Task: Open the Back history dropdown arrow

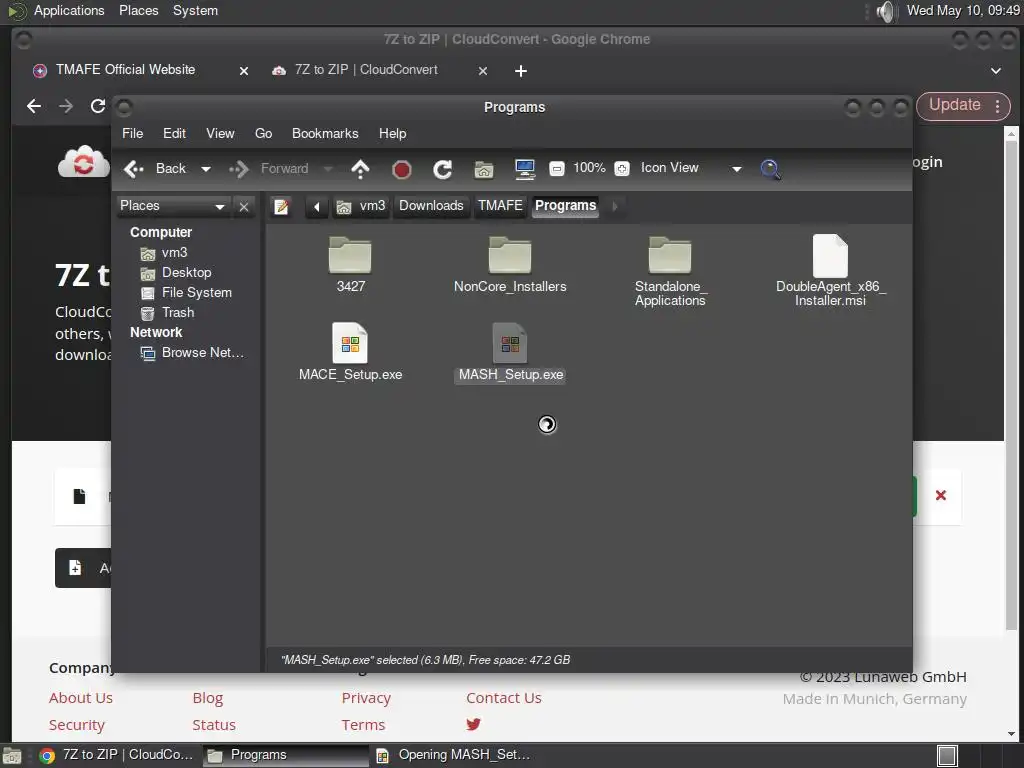Action: (x=206, y=169)
